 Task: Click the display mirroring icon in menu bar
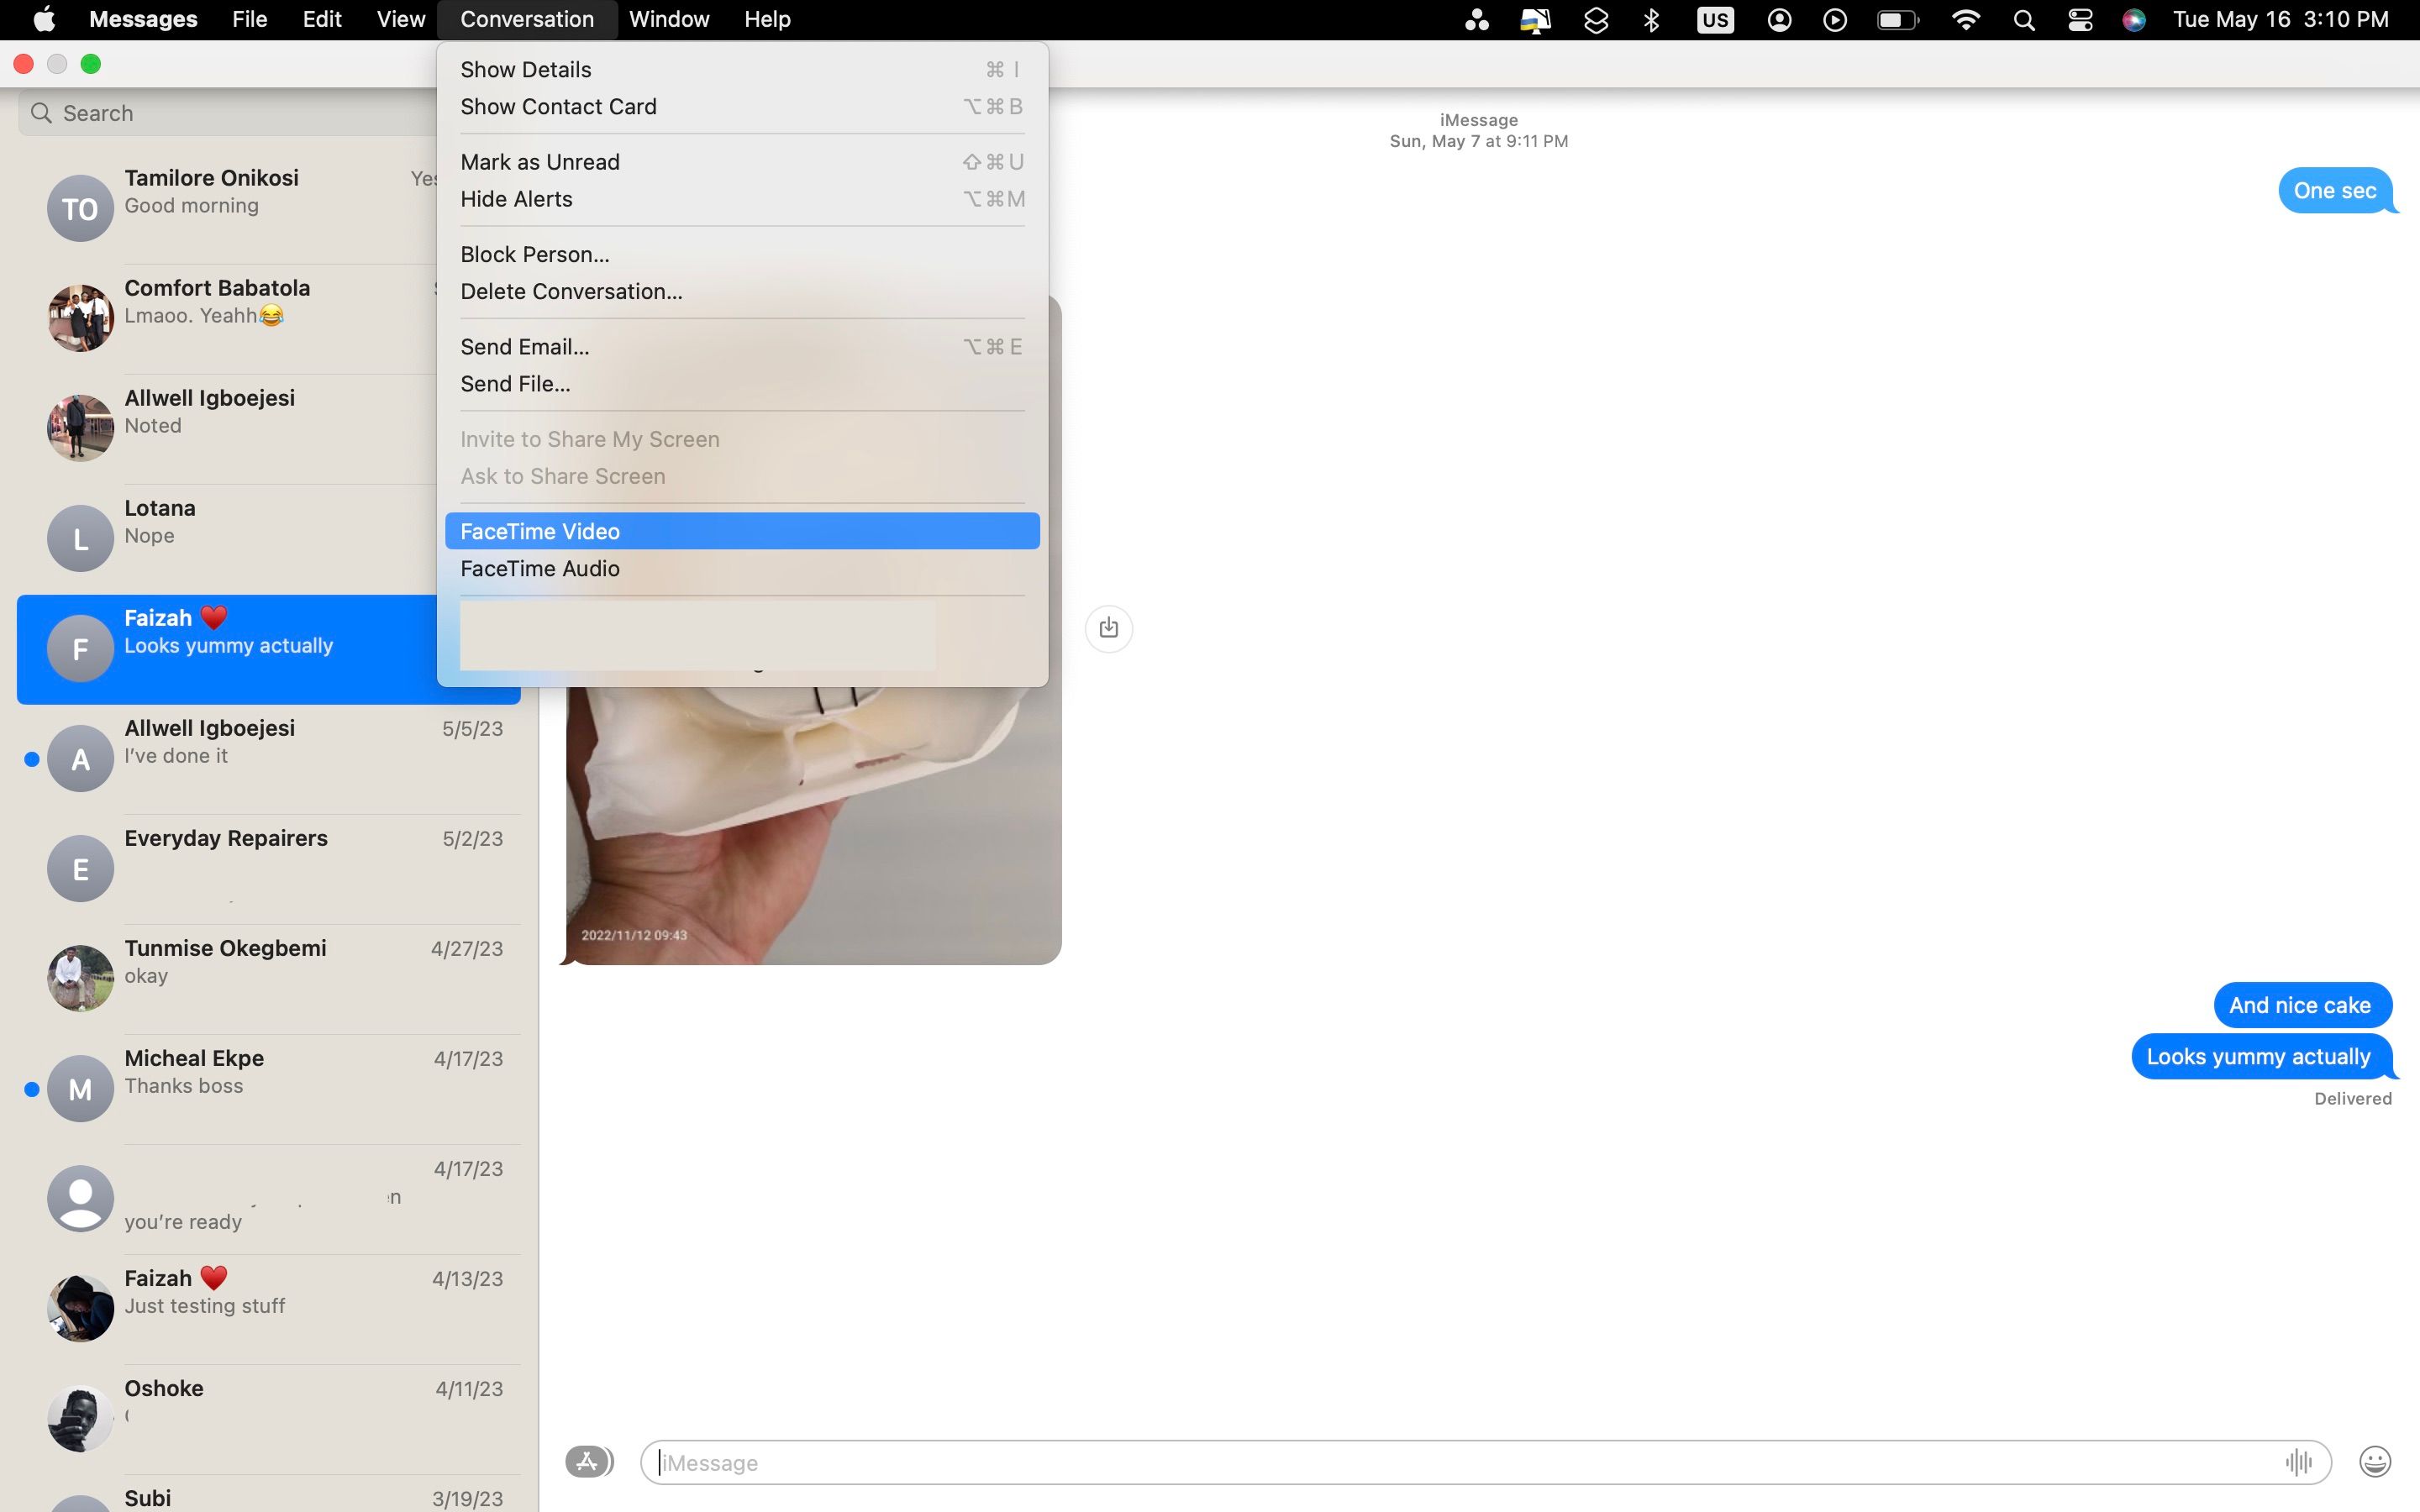(1535, 19)
